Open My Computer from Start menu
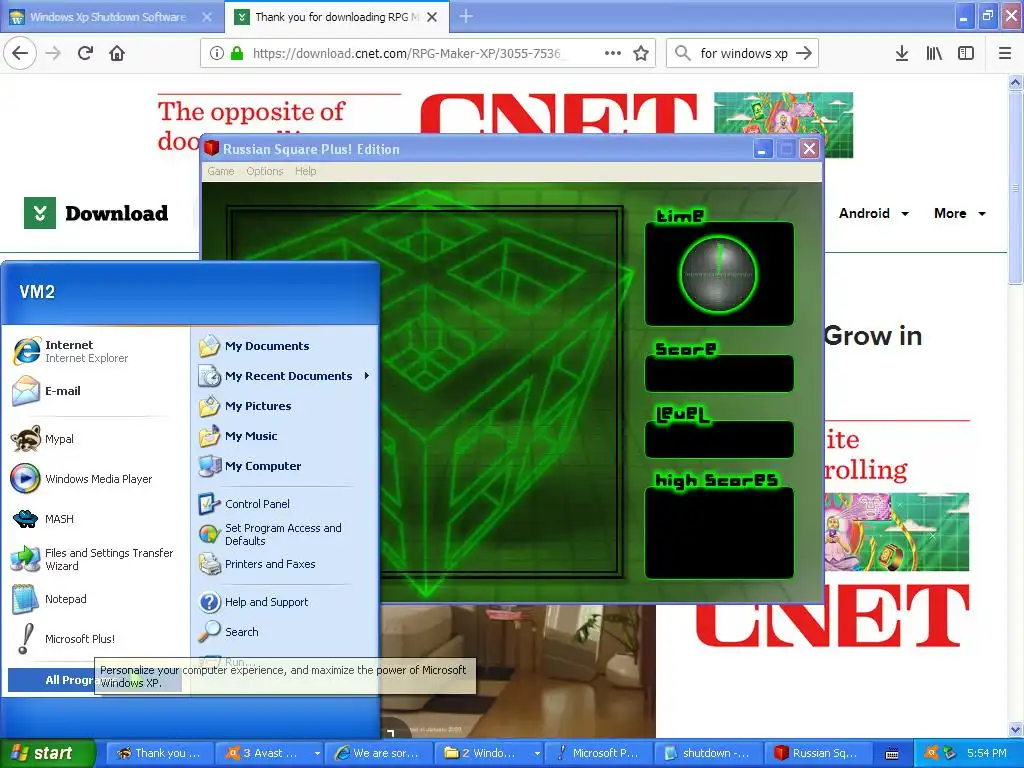 click(285, 466)
